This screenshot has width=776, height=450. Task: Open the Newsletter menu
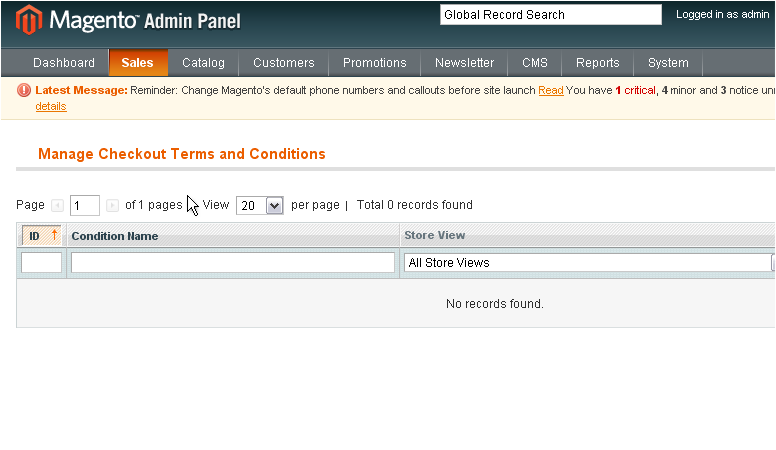(x=464, y=63)
